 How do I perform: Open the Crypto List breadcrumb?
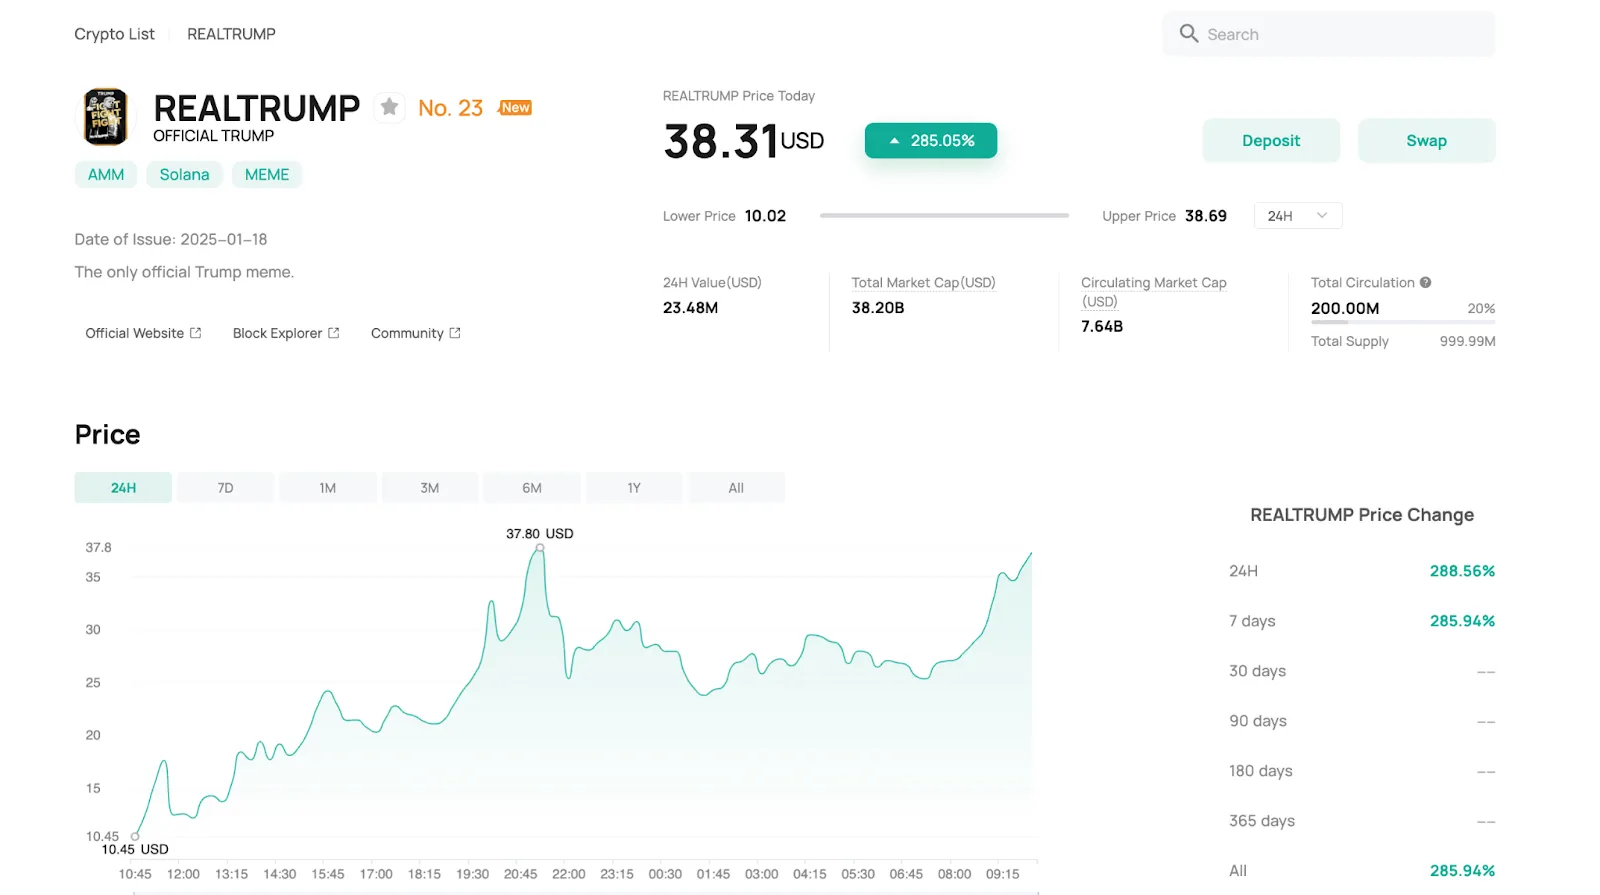point(114,34)
